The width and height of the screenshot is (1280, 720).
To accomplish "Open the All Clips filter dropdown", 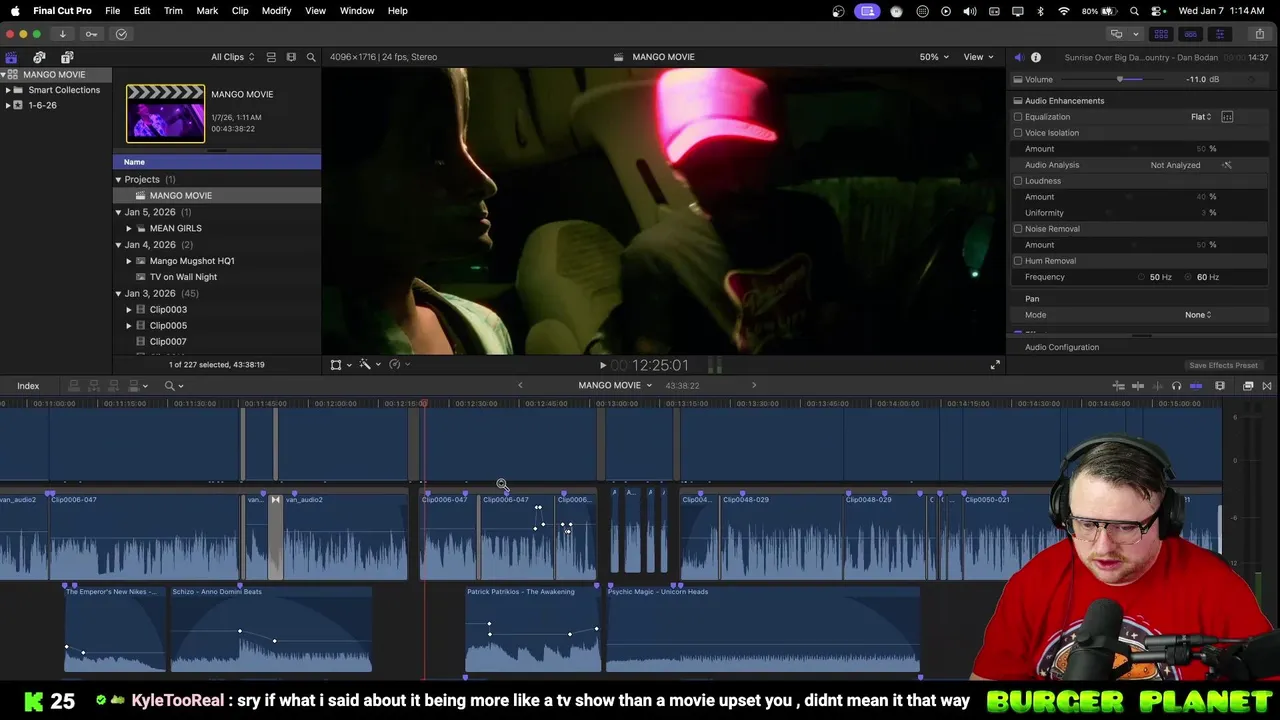I will click(232, 57).
